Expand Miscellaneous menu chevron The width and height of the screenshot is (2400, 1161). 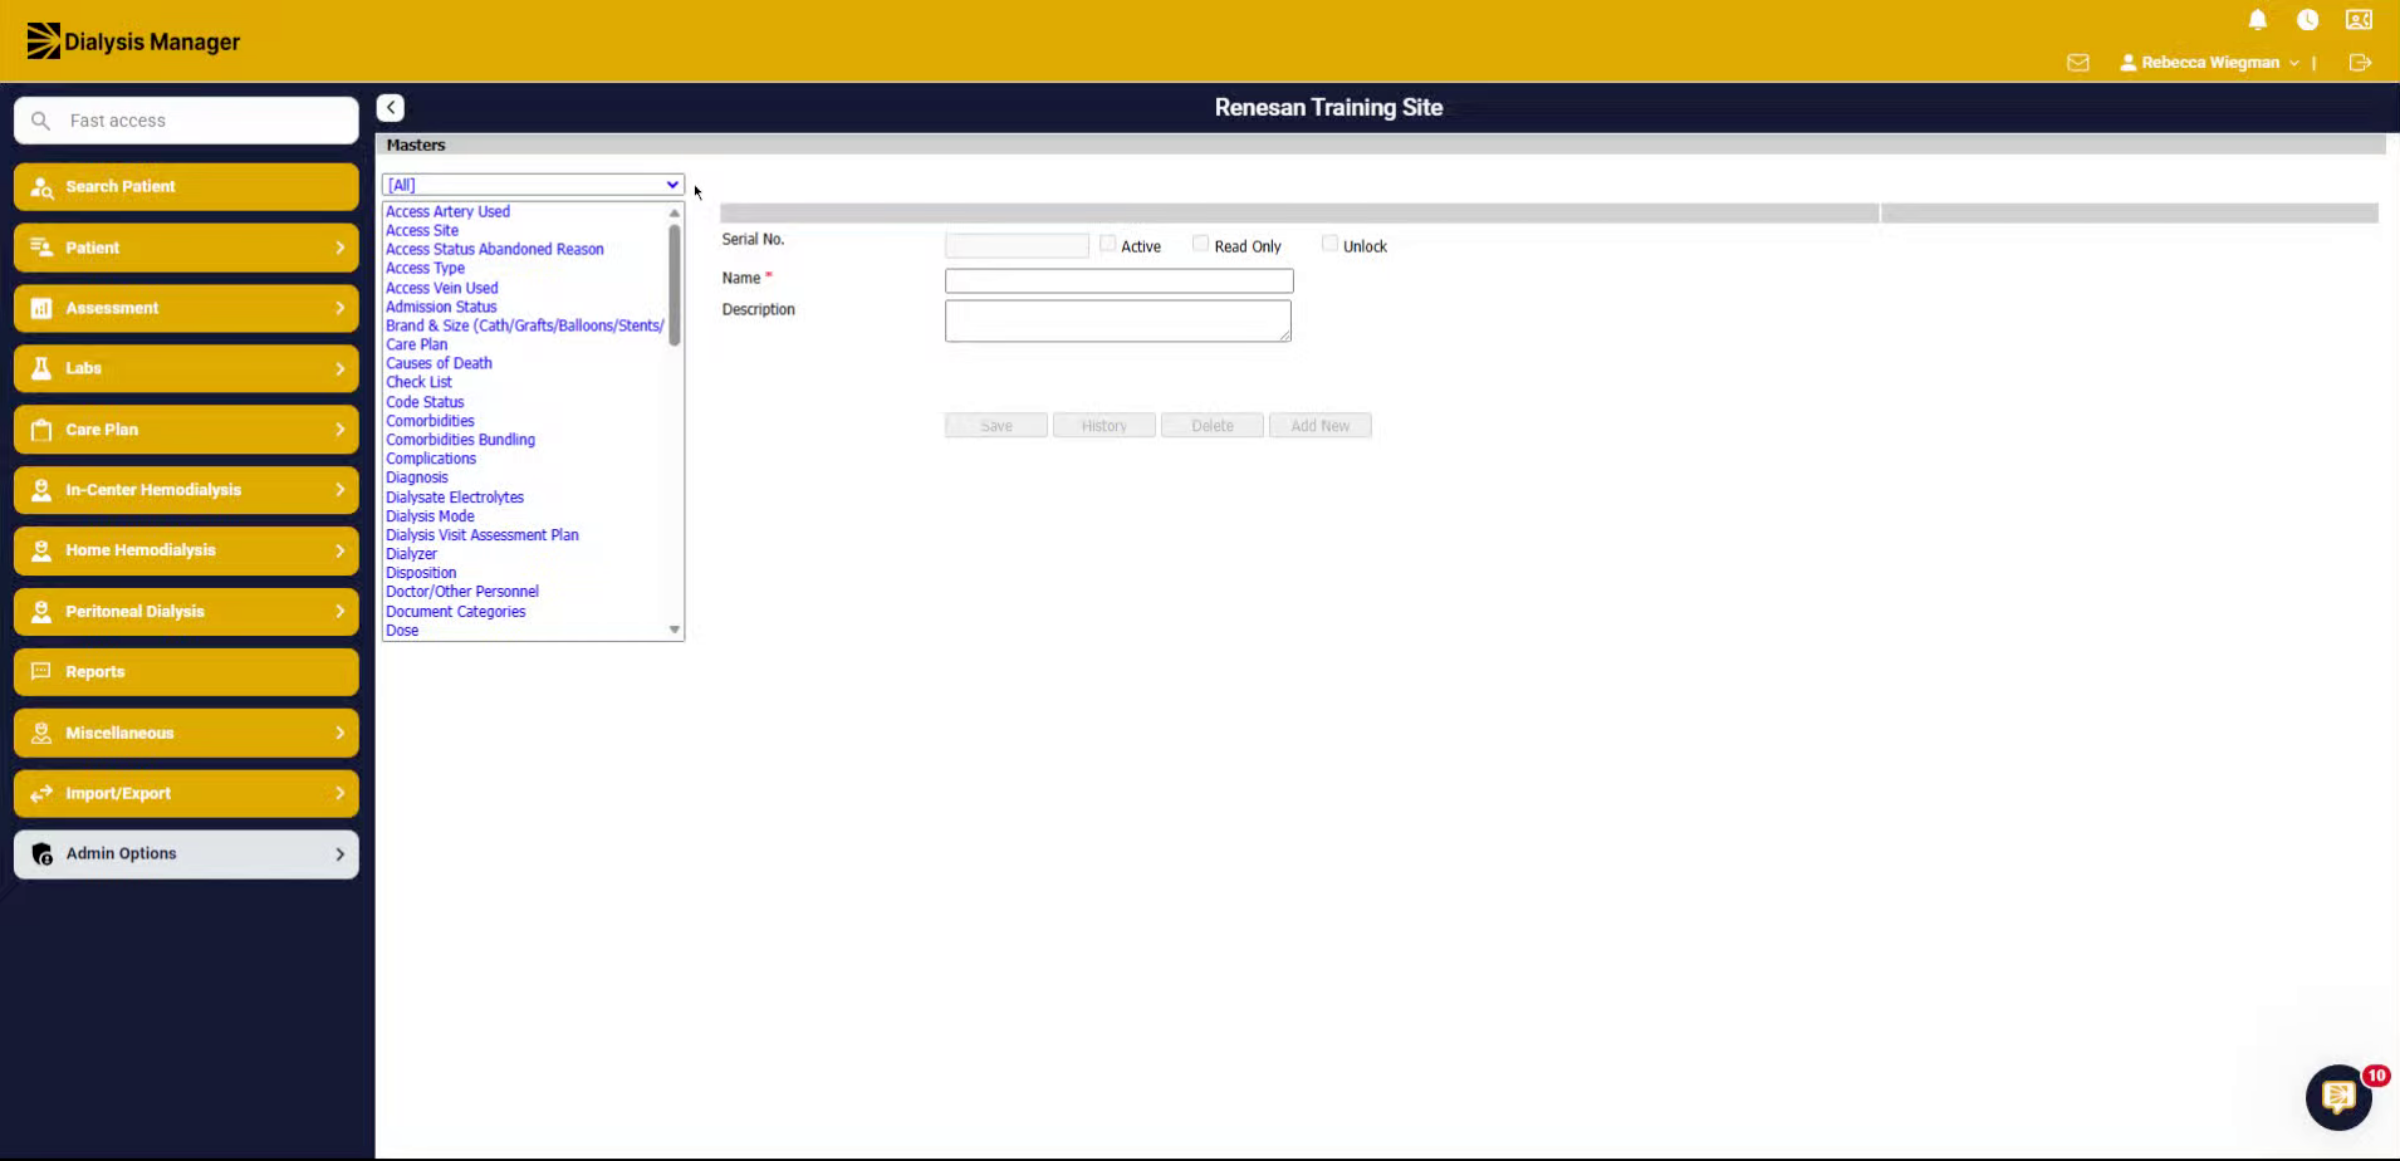click(340, 733)
